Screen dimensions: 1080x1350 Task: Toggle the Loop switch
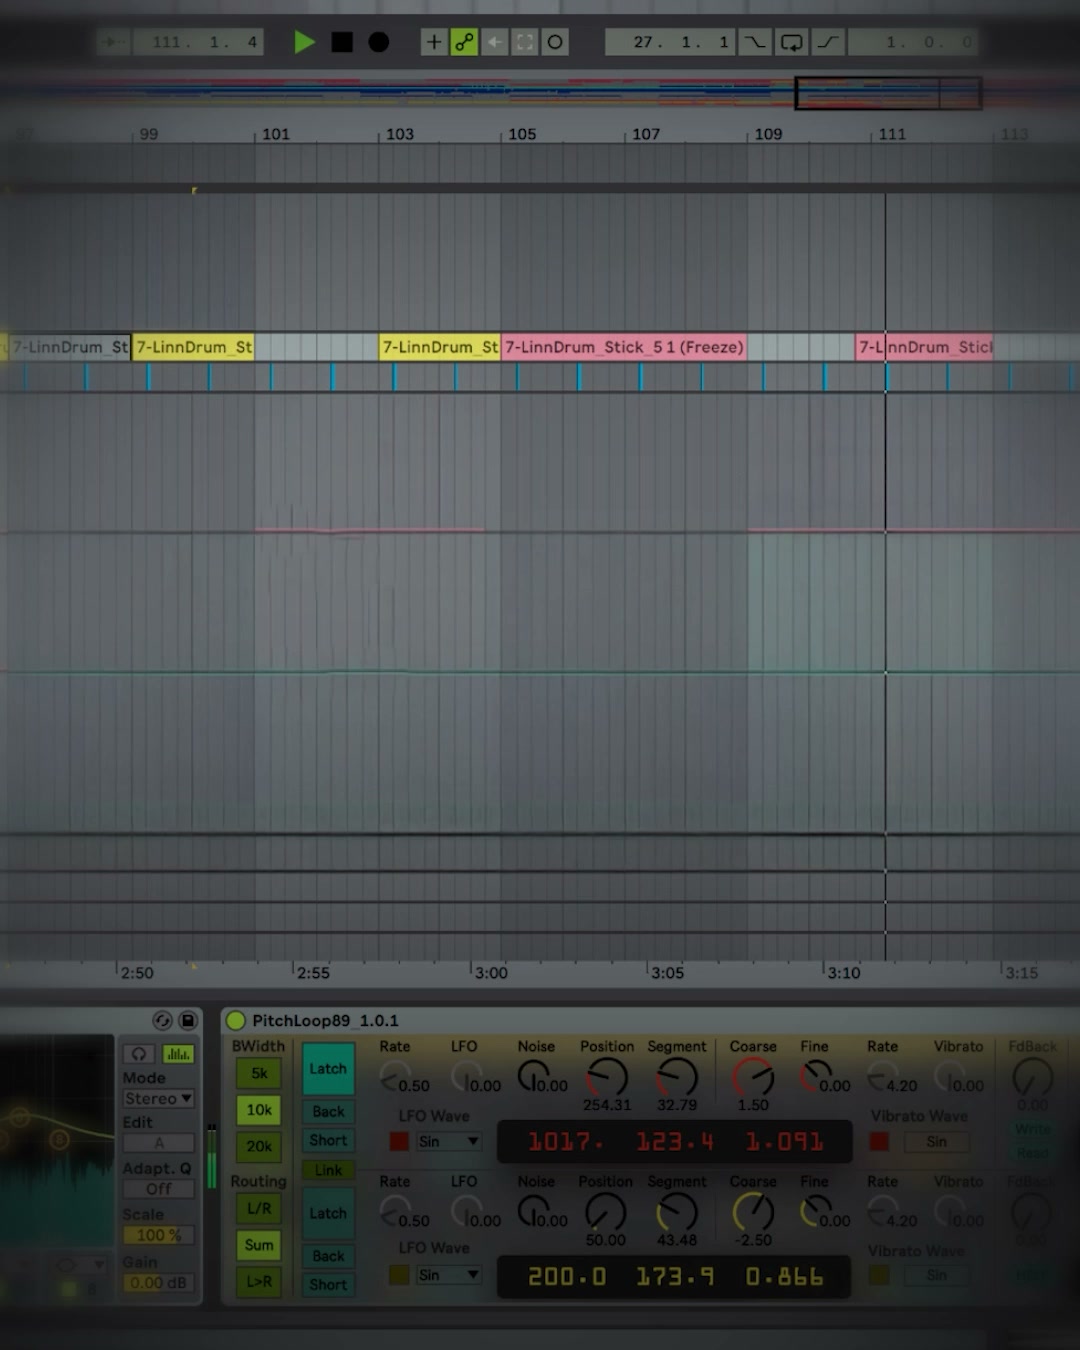point(791,42)
